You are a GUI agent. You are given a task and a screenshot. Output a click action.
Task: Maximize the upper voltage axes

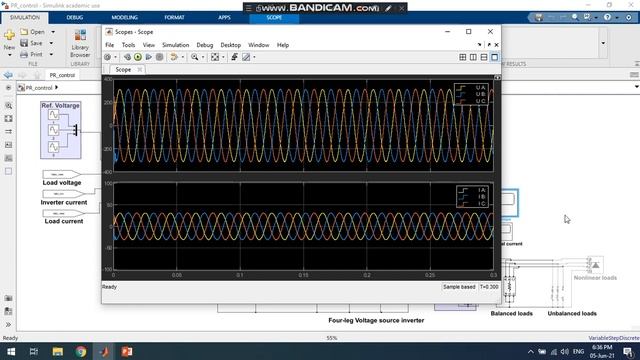coord(497,78)
